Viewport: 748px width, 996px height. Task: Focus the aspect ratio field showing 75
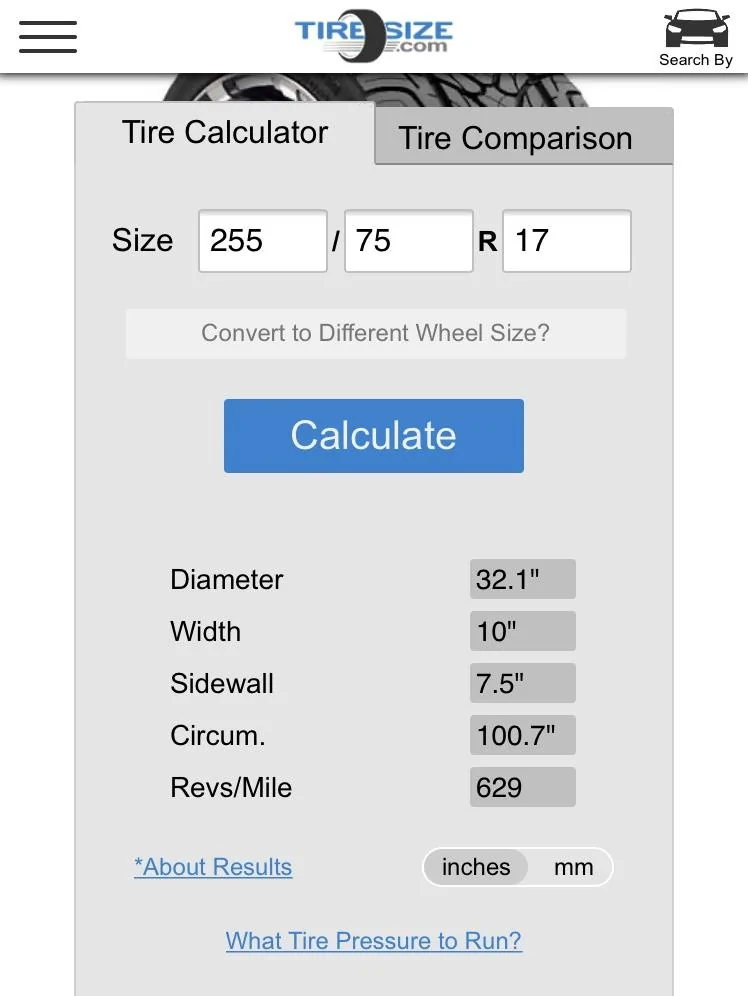coord(409,241)
